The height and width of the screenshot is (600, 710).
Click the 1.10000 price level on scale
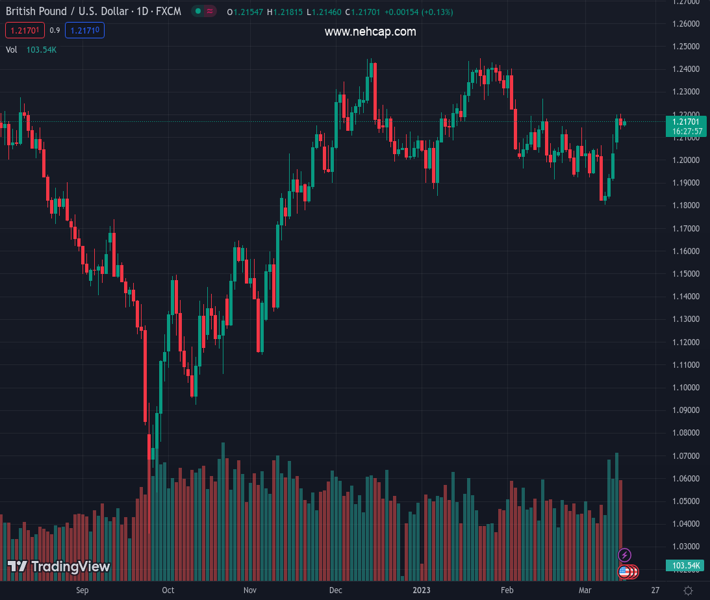pyautogui.click(x=685, y=388)
